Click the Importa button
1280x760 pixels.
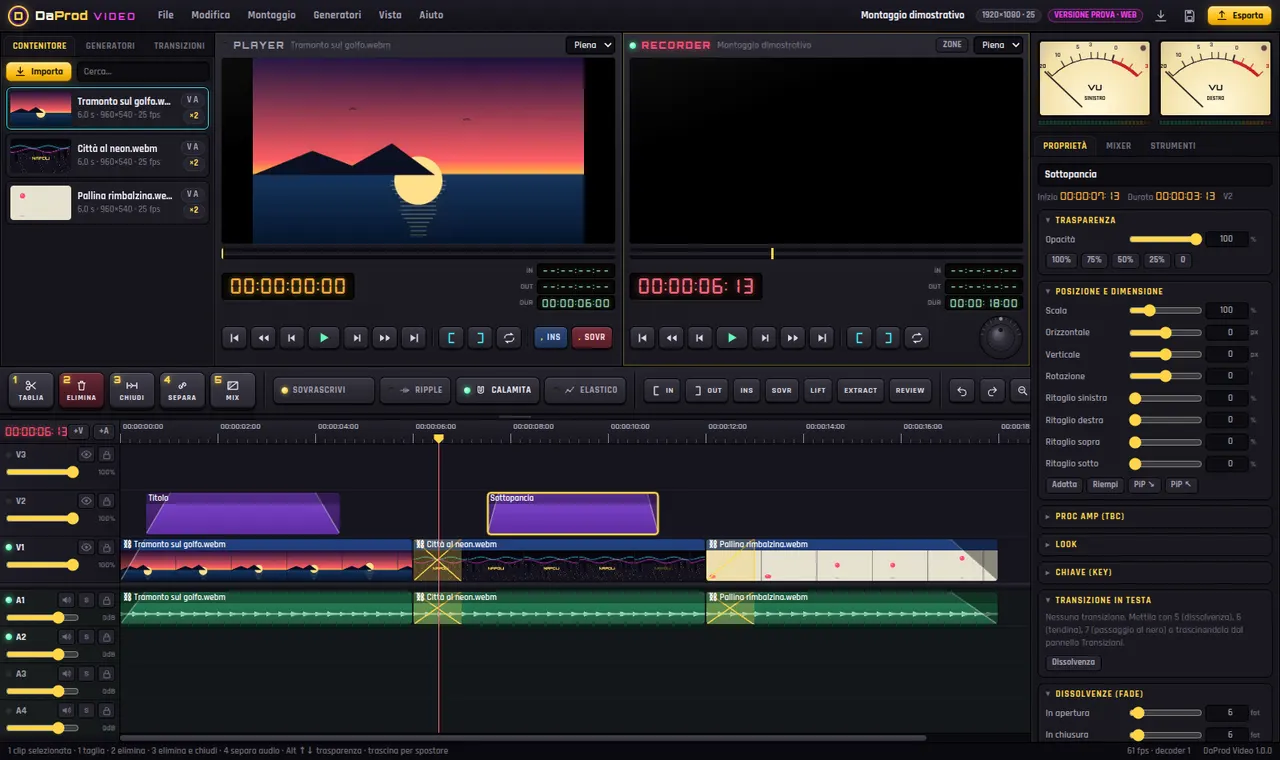click(x=39, y=72)
